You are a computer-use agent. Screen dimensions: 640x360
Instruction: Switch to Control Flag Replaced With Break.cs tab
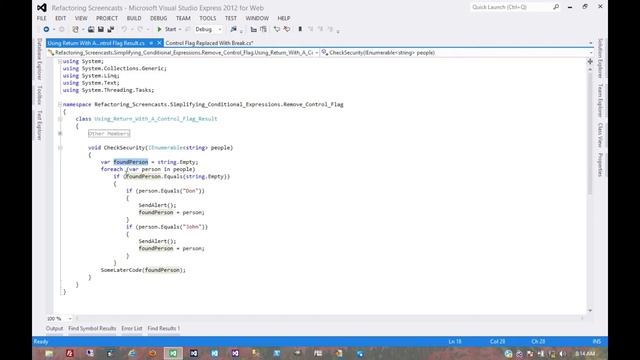(209, 43)
